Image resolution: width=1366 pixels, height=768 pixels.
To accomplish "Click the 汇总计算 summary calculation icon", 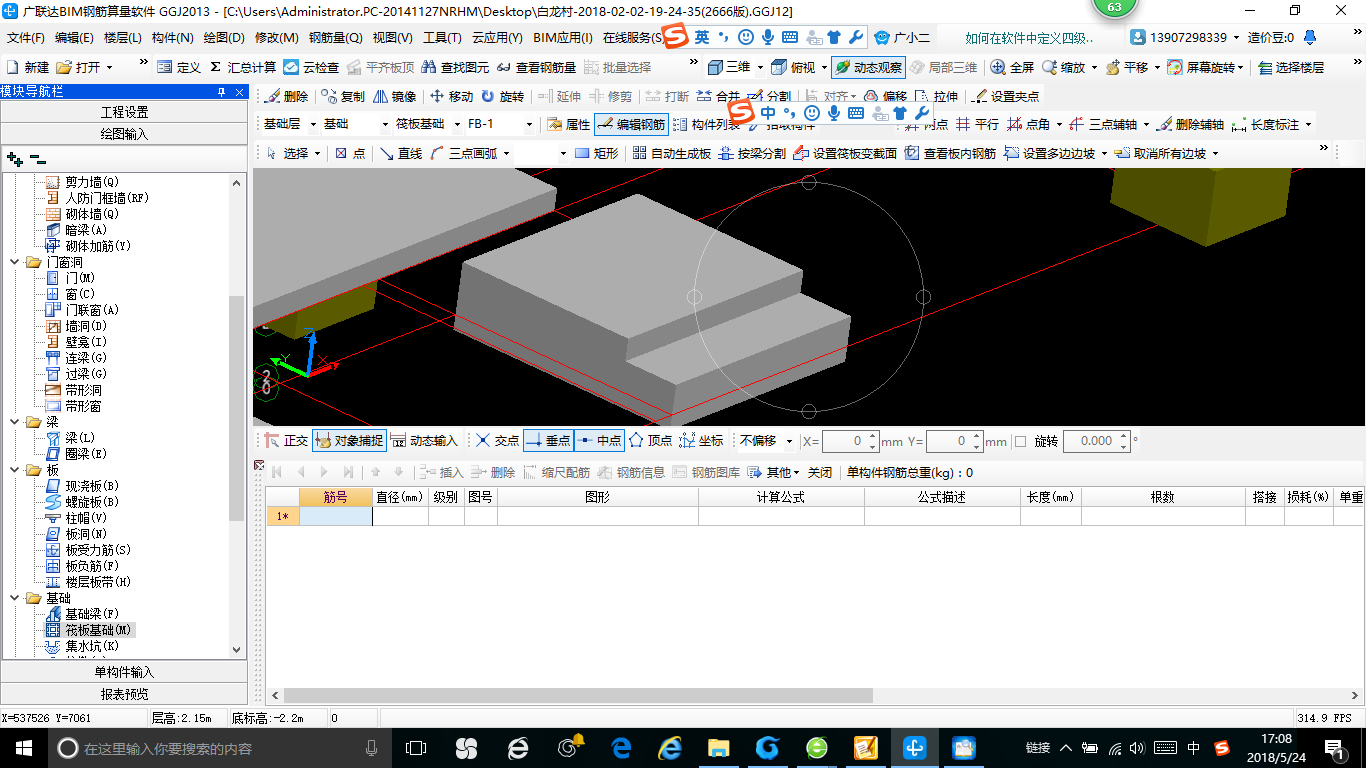I will click(243, 67).
